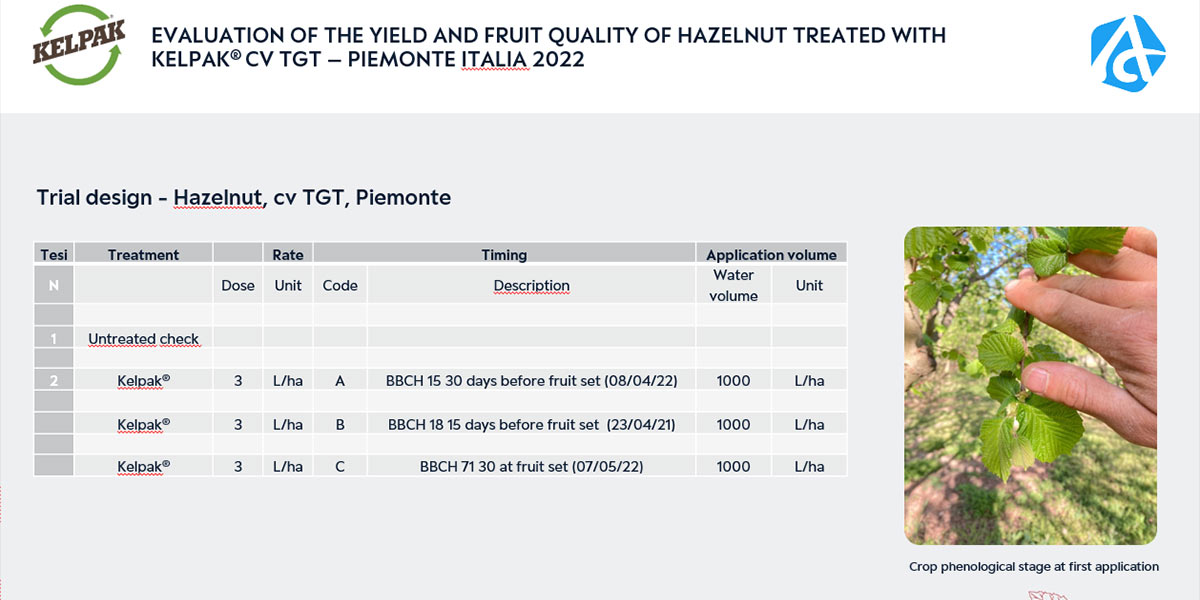Screen dimensions: 1200x600
Task: Click timing code 'C' cell
Action: (x=340, y=466)
